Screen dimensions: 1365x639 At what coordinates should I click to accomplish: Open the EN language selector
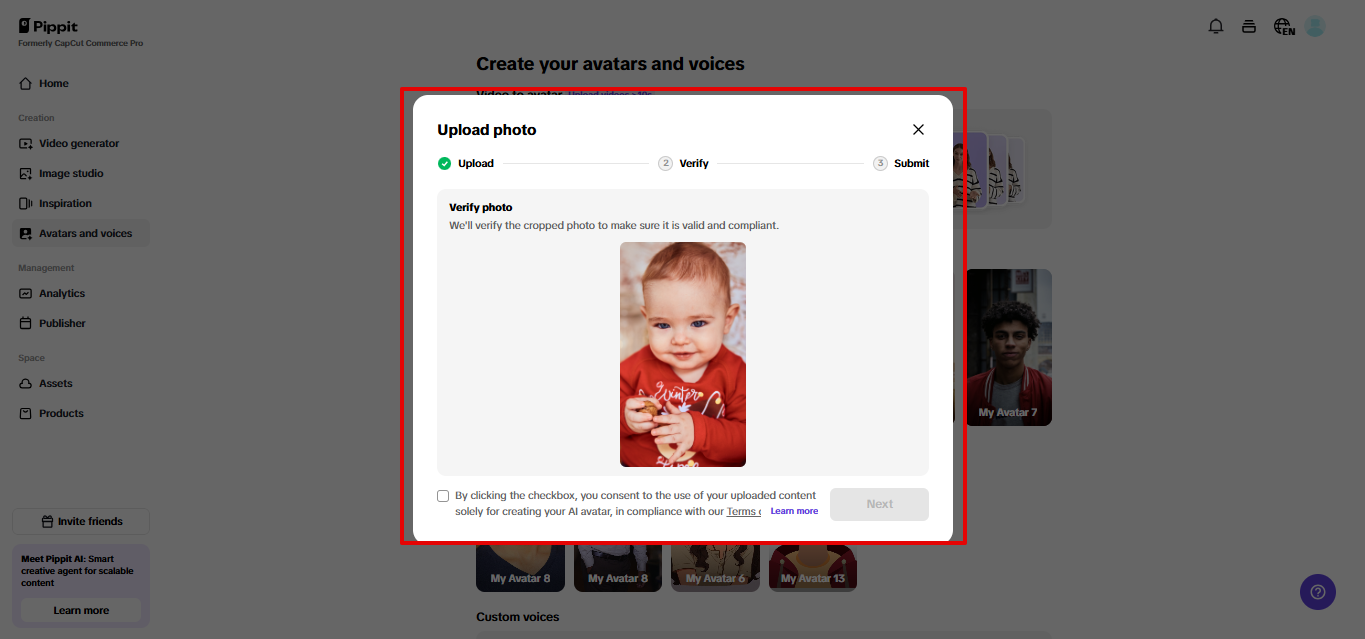pyautogui.click(x=1283, y=26)
